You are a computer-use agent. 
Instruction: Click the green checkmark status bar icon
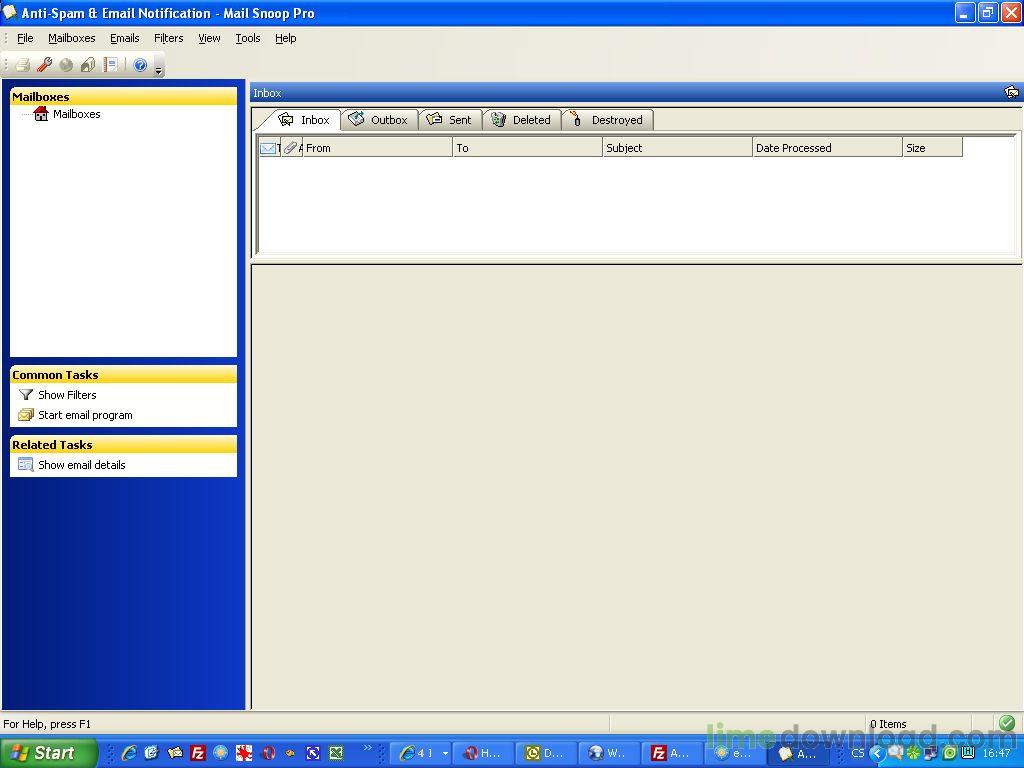1006,723
